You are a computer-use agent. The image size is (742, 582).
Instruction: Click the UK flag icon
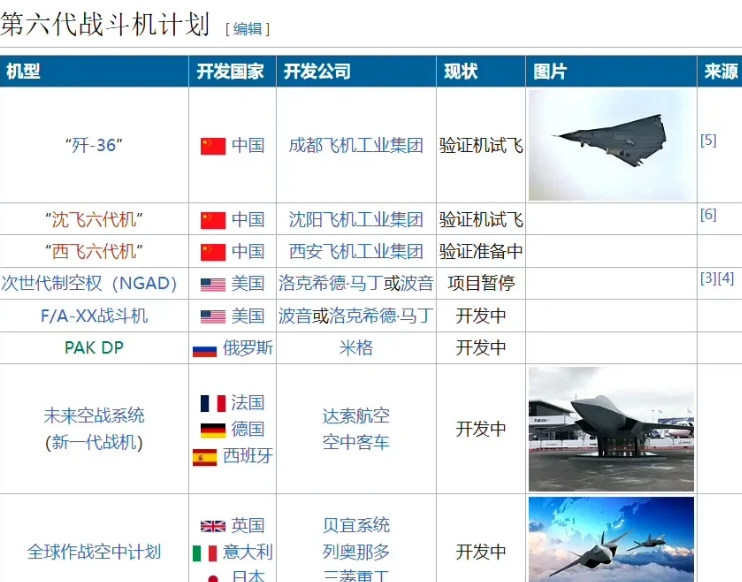(x=213, y=526)
